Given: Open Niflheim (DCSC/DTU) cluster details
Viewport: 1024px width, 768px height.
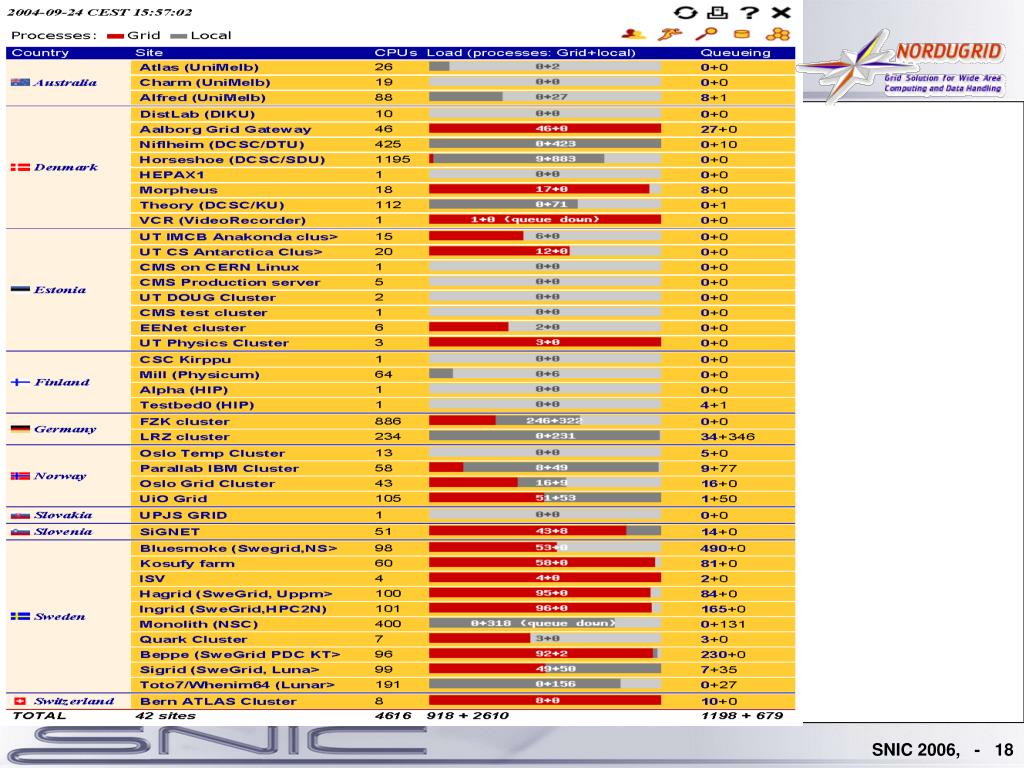Looking at the screenshot, I should tap(222, 144).
